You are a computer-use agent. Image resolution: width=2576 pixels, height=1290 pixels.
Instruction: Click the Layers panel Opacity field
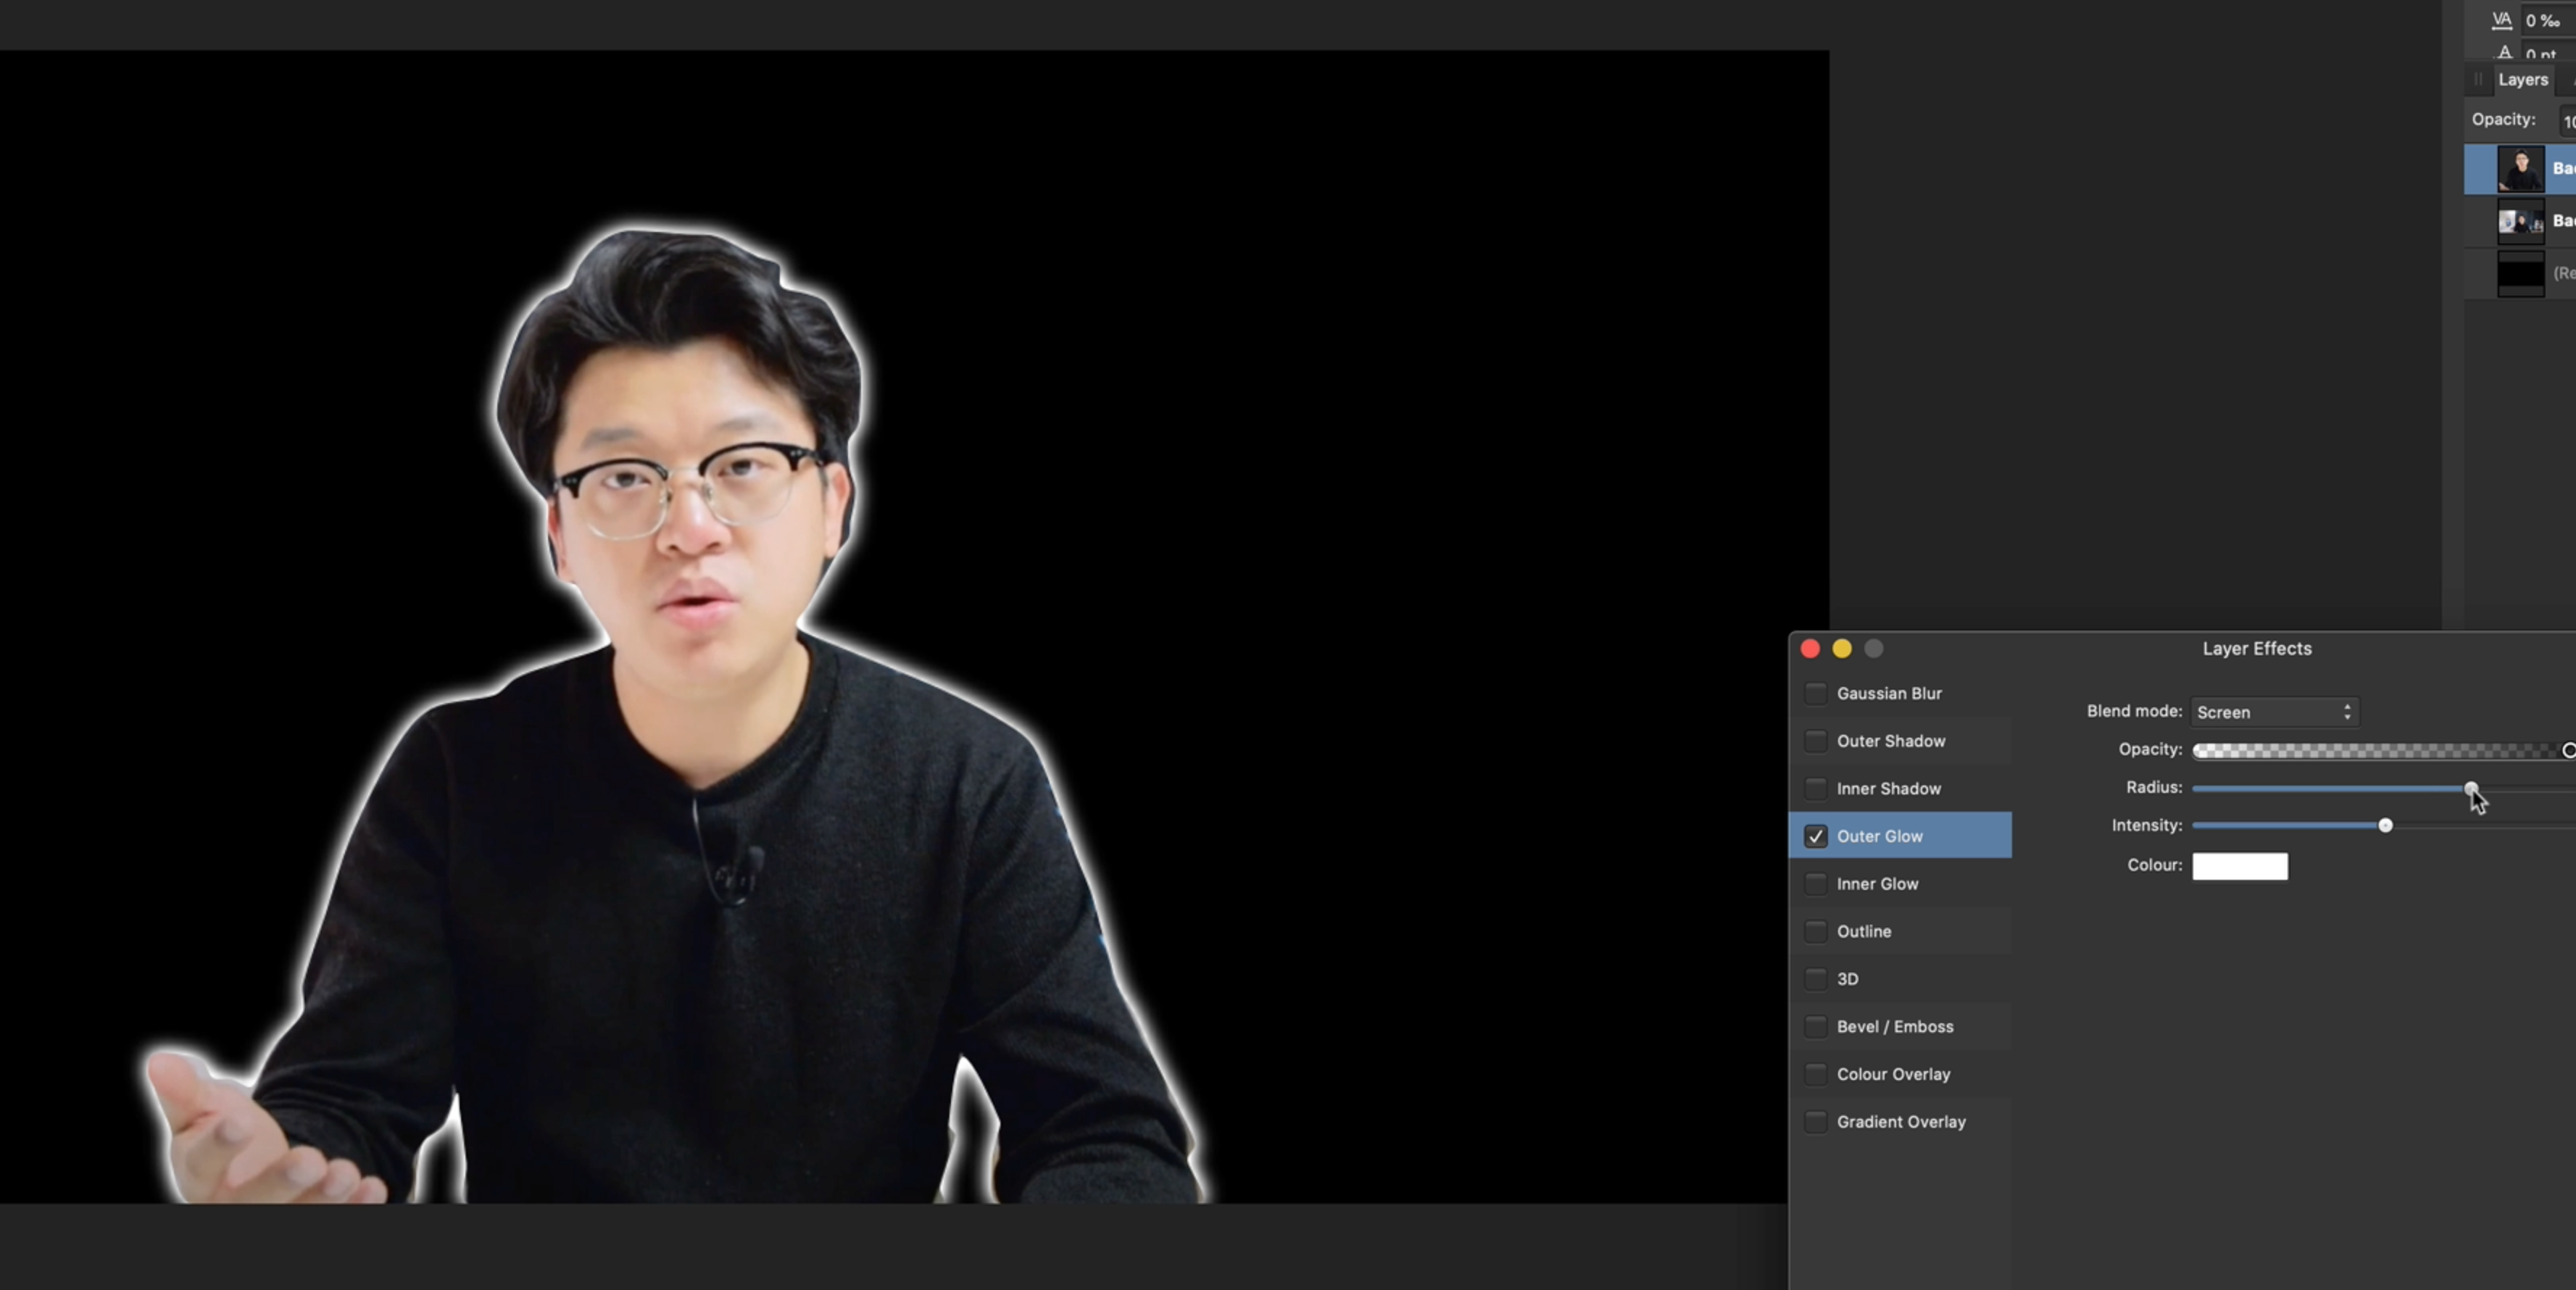tap(2566, 121)
